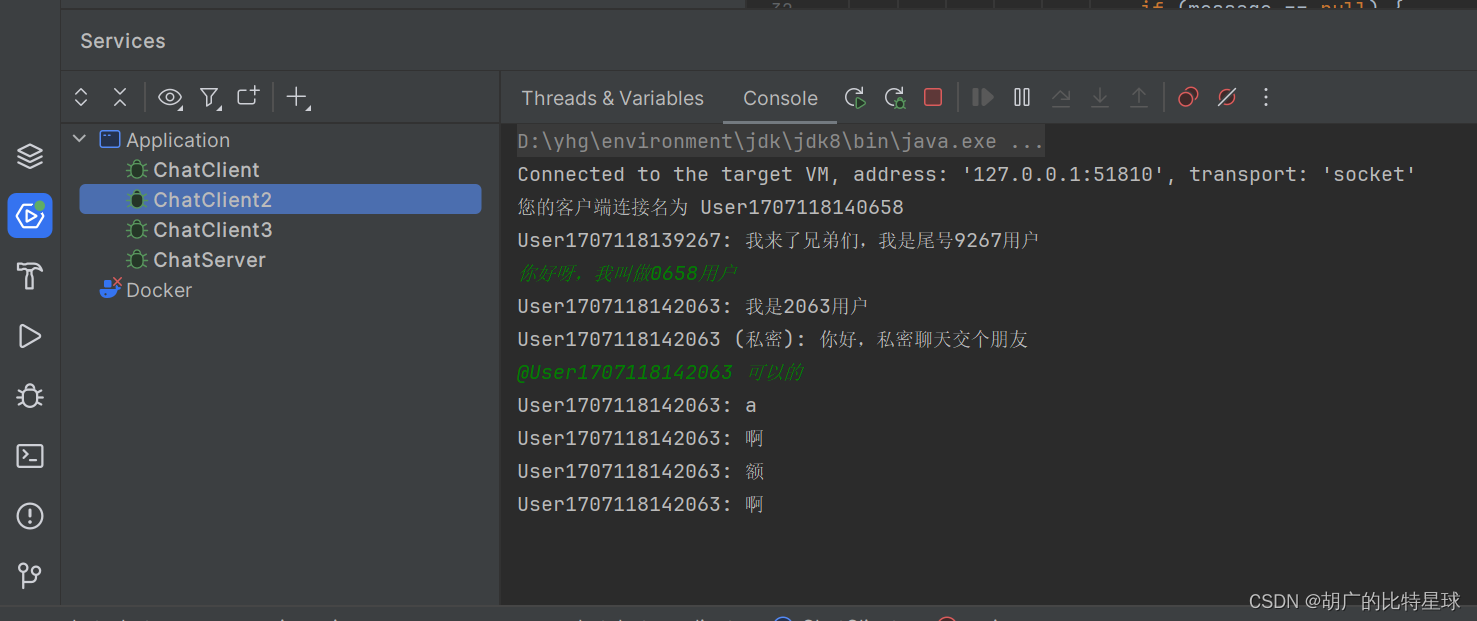This screenshot has height=621, width=1477.
Task: Open the Services tool window icon
Action: (x=30, y=216)
